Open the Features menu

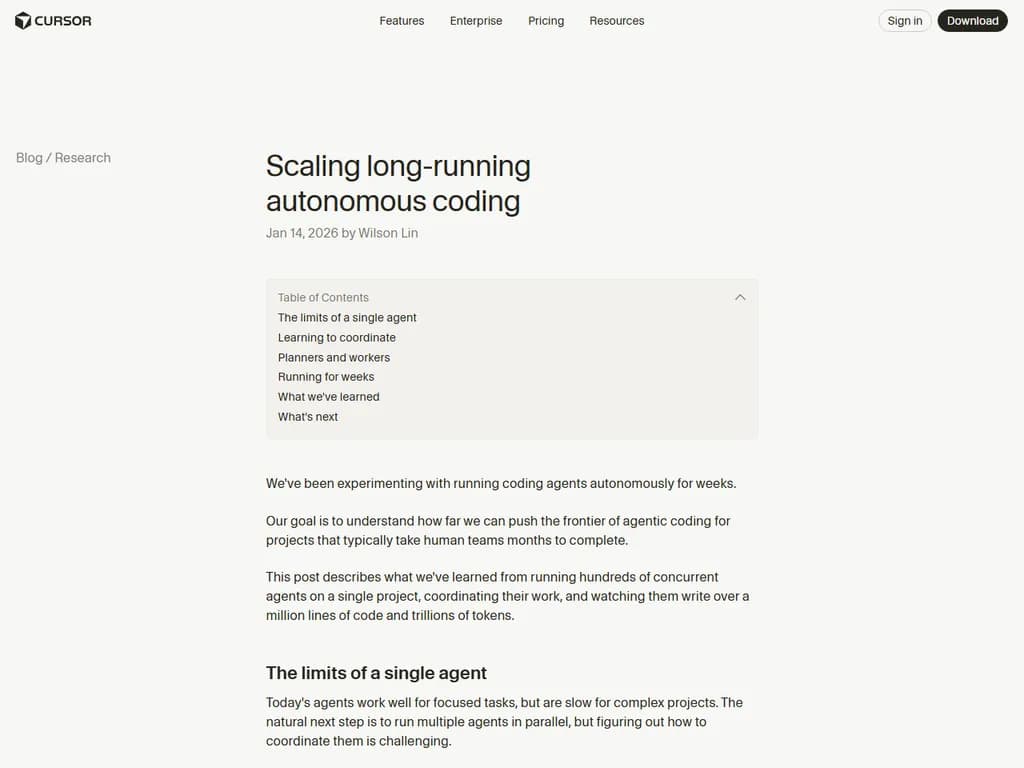pos(401,21)
